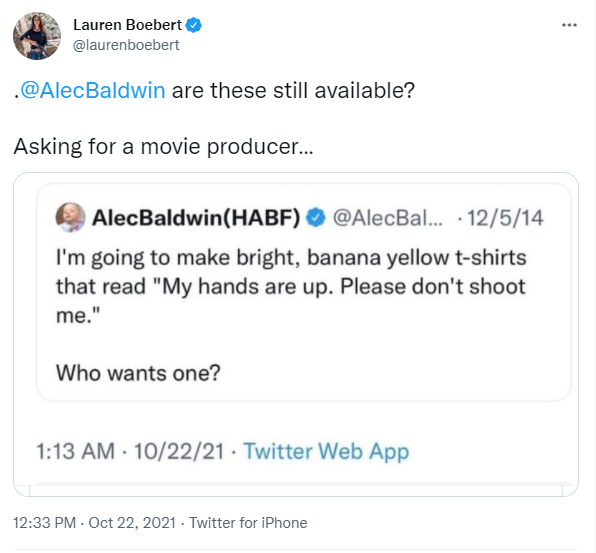Click the Twitter Web App source link
Viewport: 596px width, 553px height.
(x=326, y=451)
